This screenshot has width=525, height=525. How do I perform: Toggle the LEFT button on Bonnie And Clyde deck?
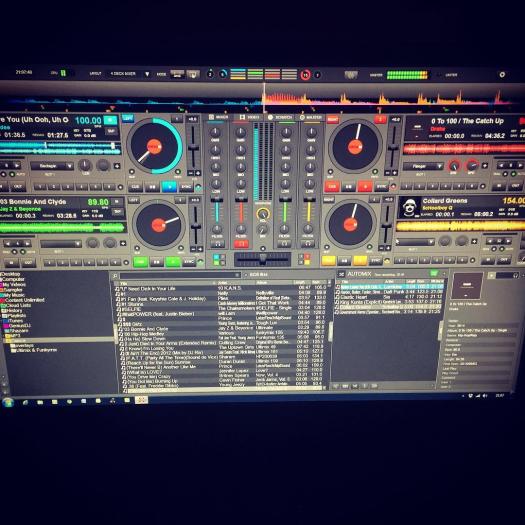(133, 200)
